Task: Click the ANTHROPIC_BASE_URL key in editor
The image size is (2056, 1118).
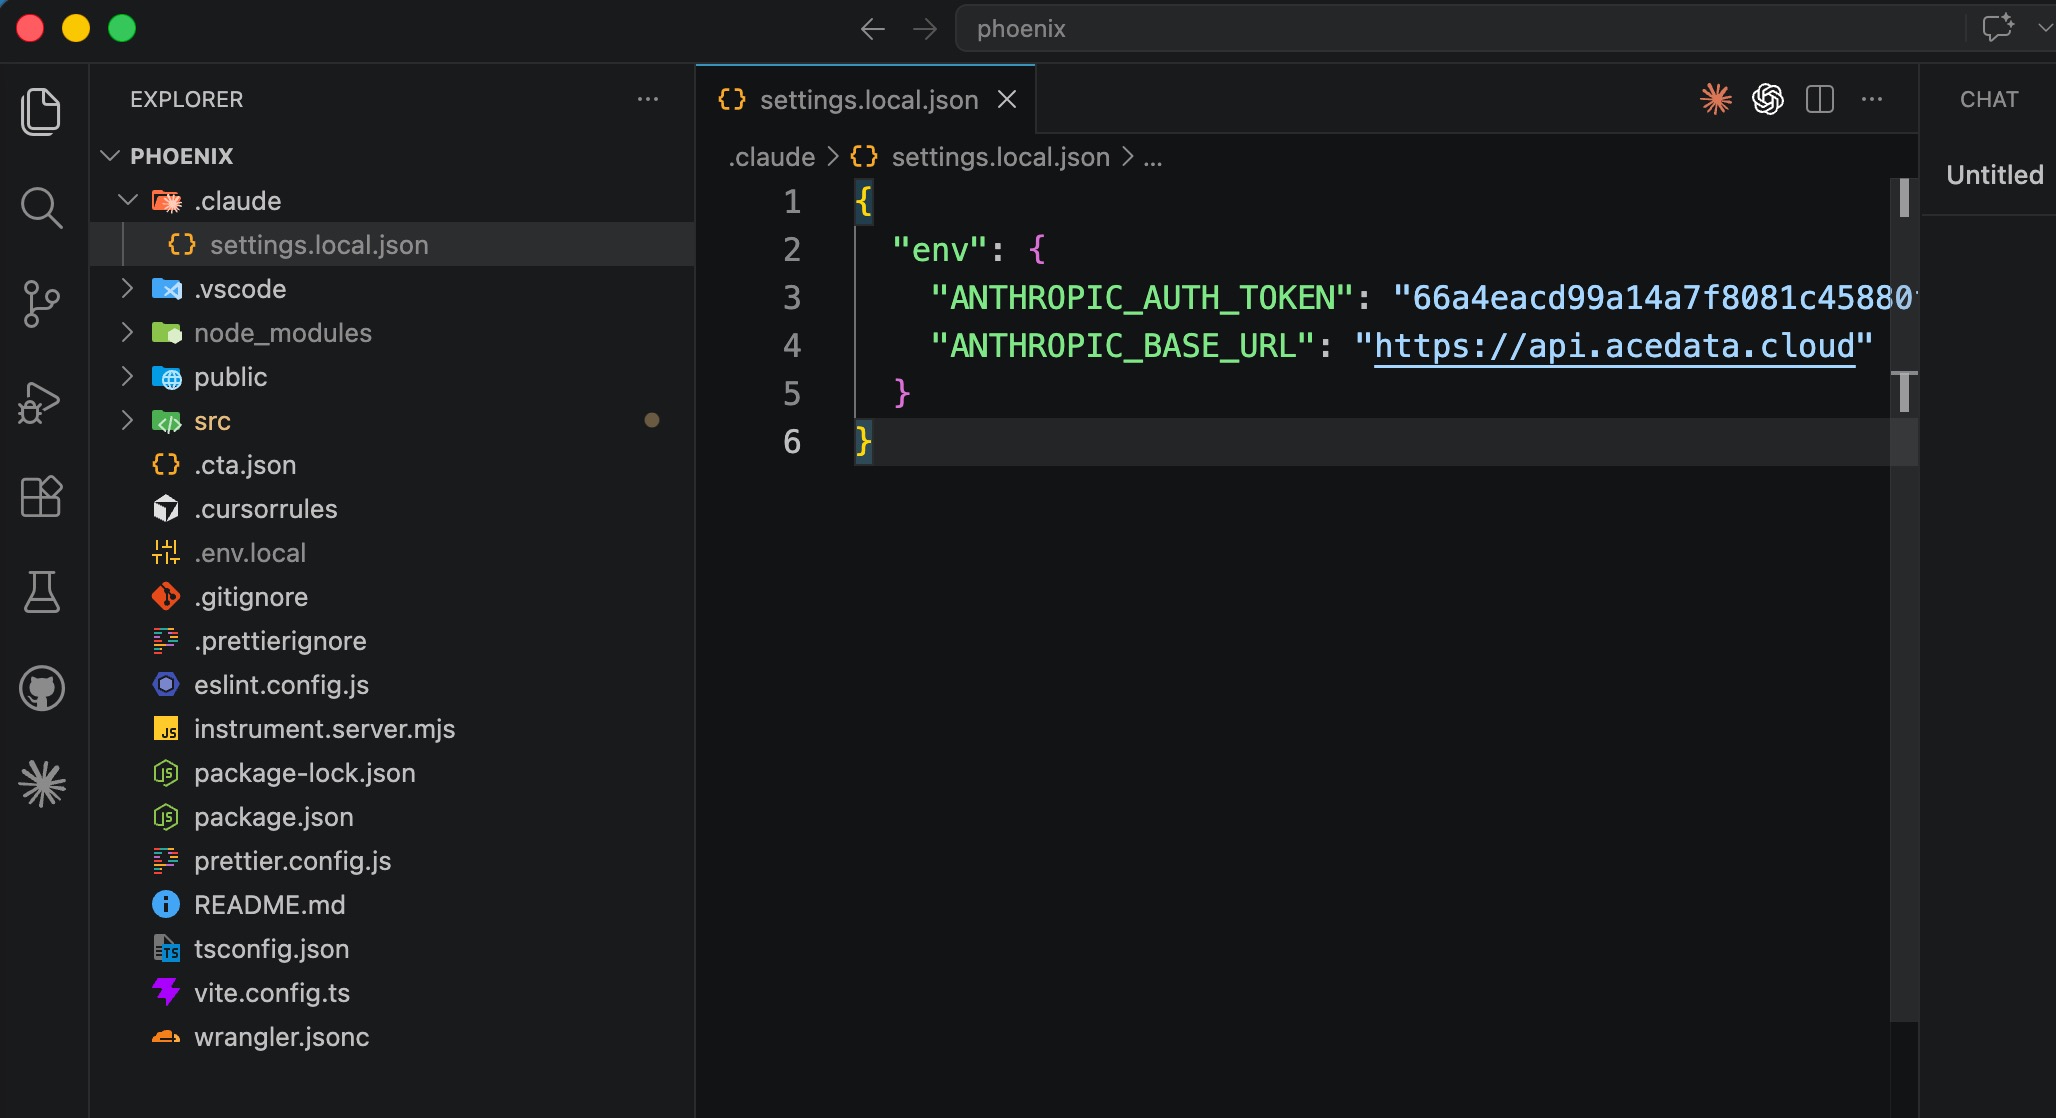Action: pyautogui.click(x=1122, y=346)
